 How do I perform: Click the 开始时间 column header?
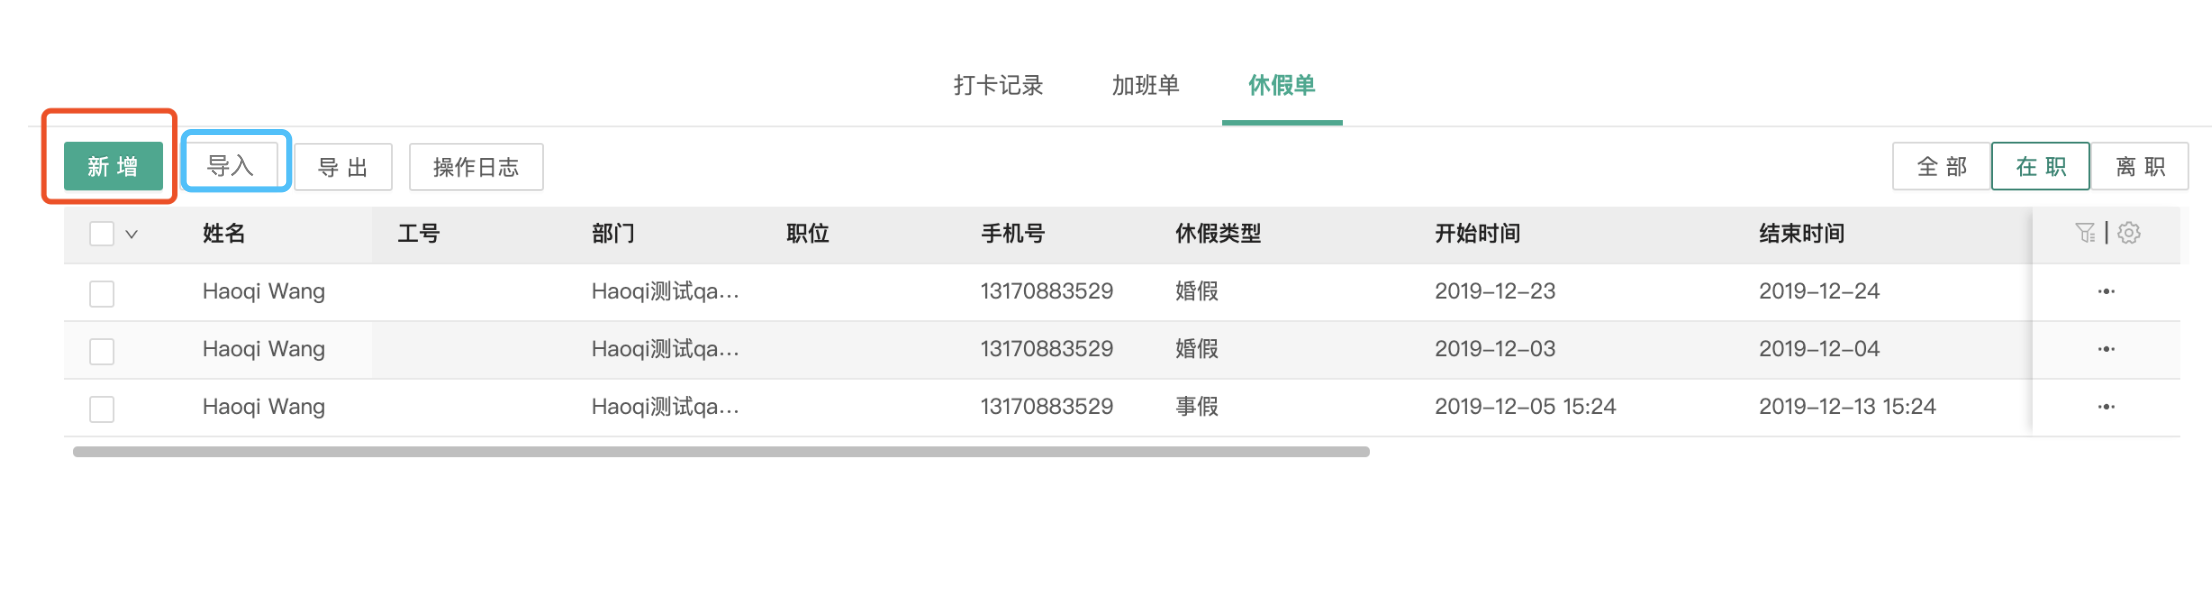click(1478, 234)
